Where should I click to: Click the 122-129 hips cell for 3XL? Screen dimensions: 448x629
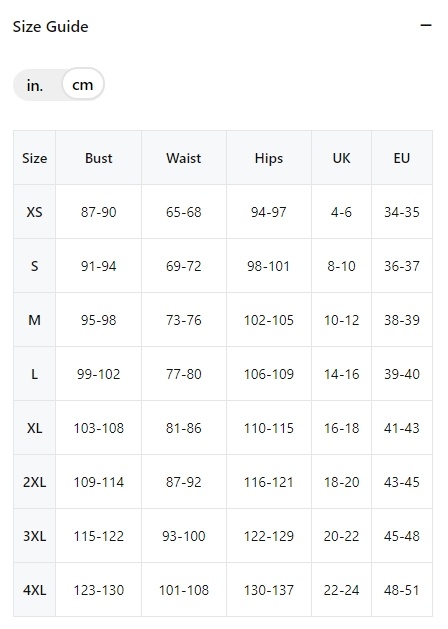point(269,536)
